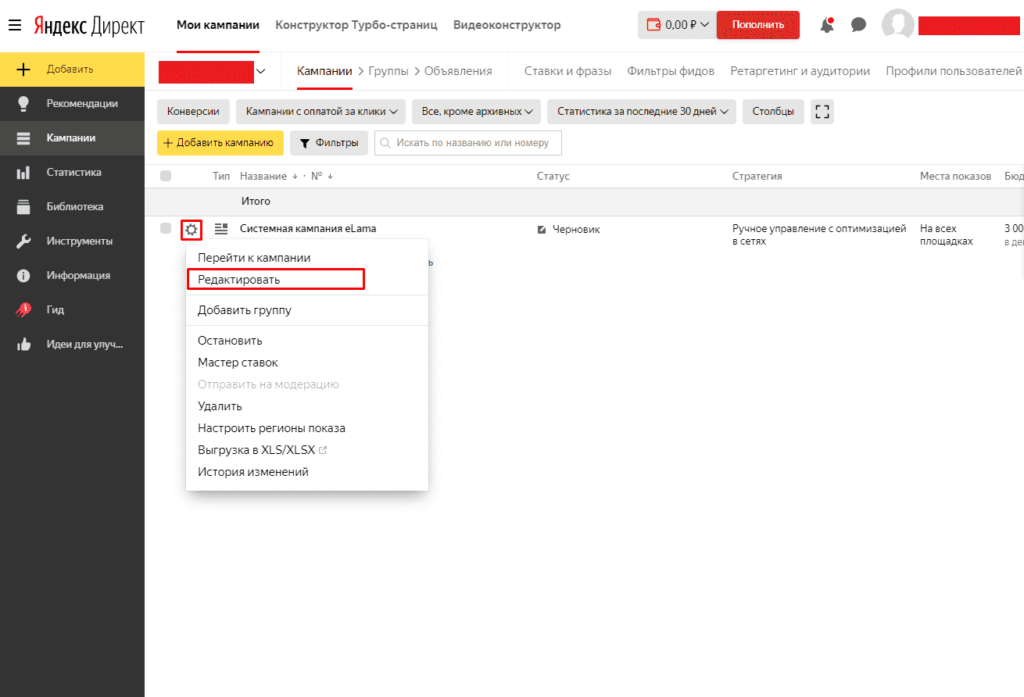
Task: Click the Библиотека archive icon
Action: 23,206
